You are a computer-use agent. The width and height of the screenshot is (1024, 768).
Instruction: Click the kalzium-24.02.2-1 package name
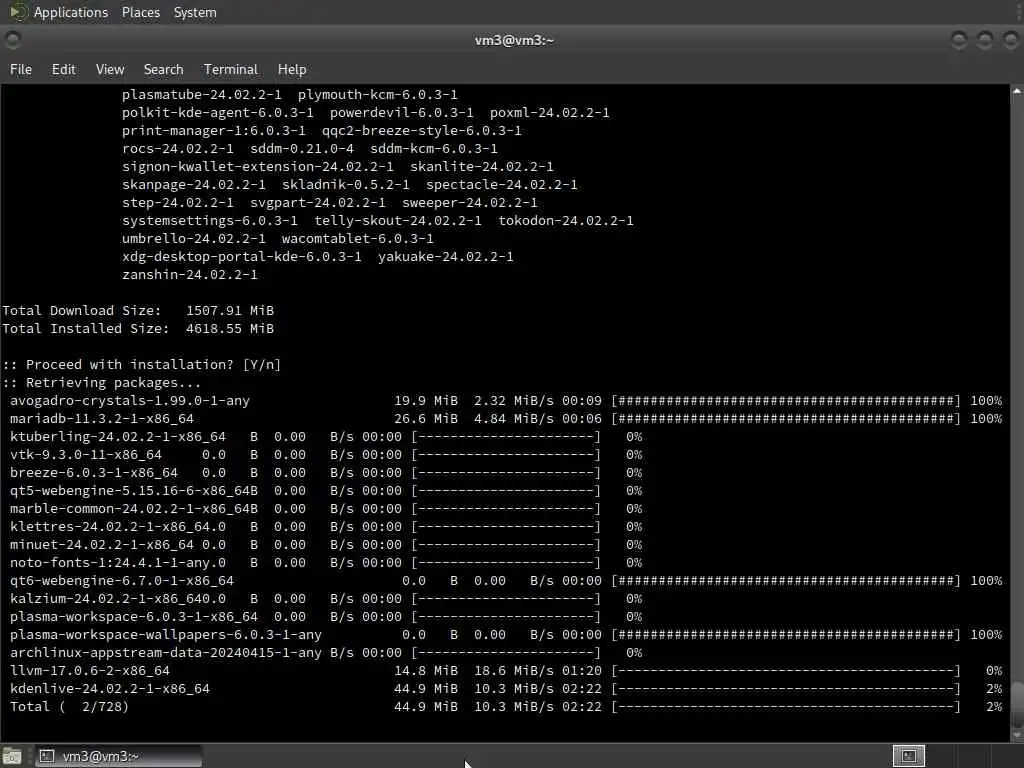pyautogui.click(x=106, y=598)
